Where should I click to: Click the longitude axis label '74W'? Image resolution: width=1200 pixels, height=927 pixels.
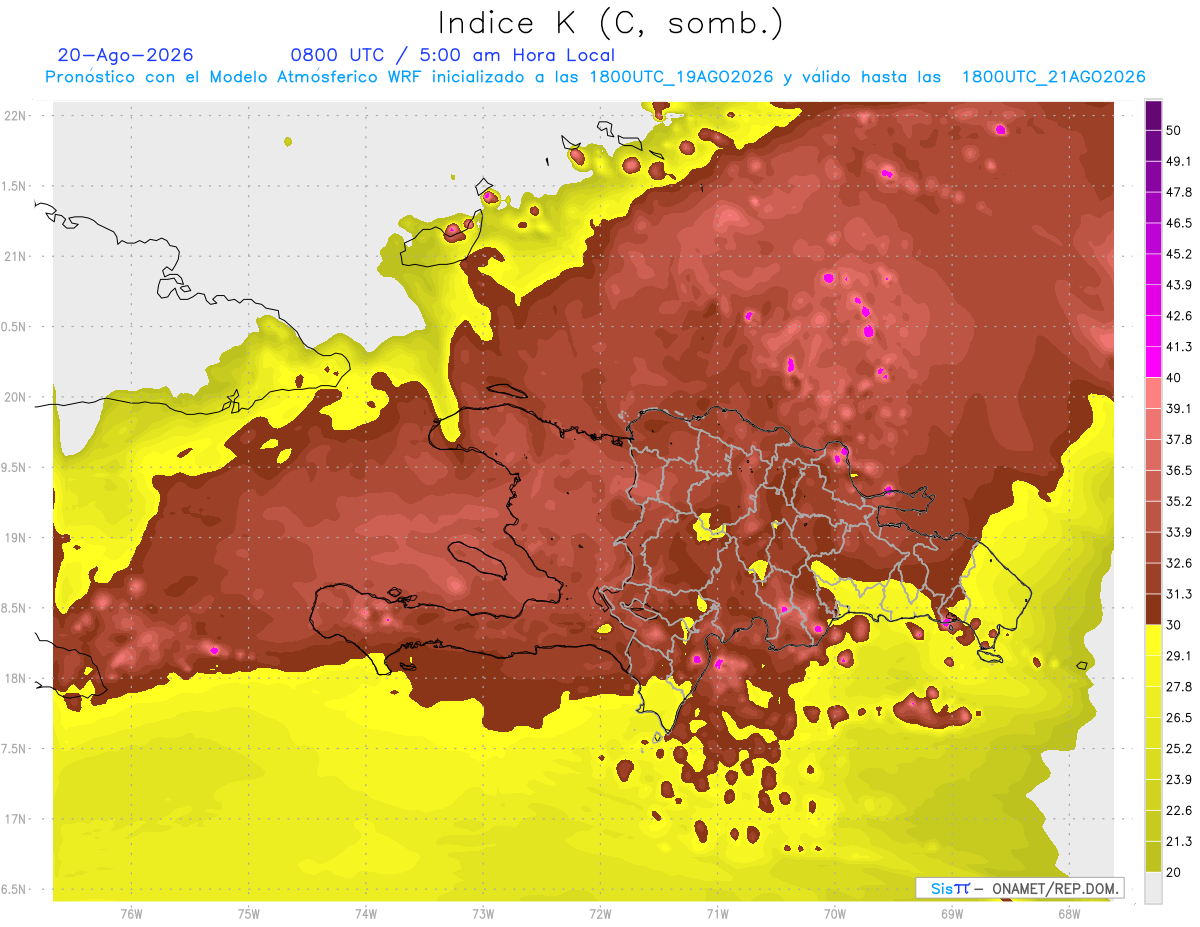click(x=365, y=914)
